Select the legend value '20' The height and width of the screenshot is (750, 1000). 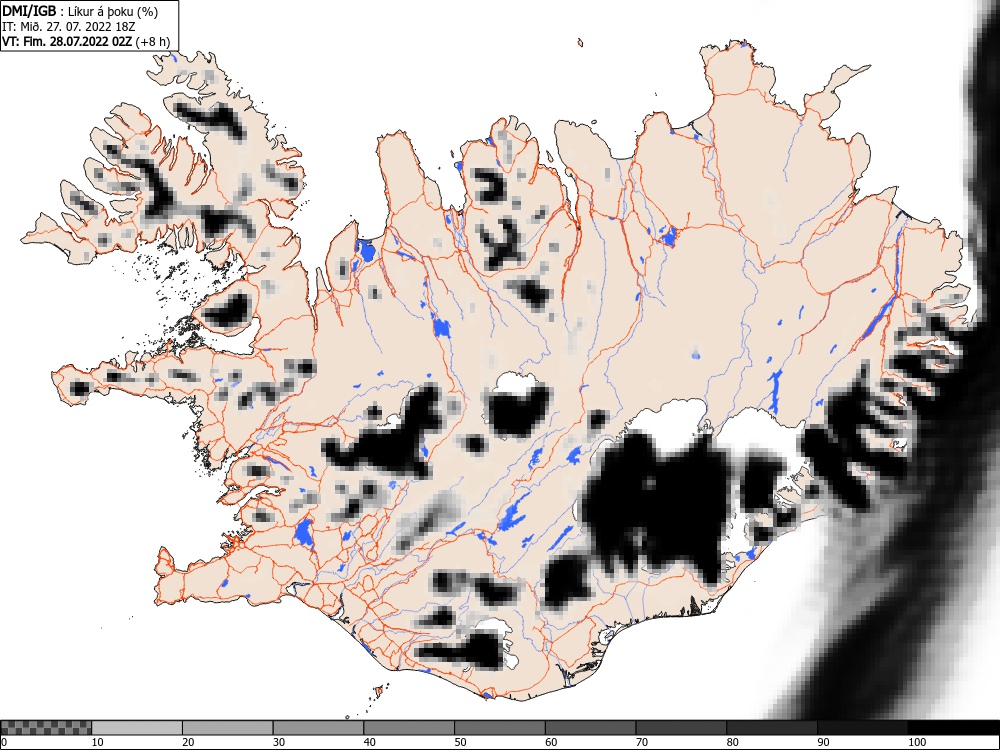coord(188,742)
